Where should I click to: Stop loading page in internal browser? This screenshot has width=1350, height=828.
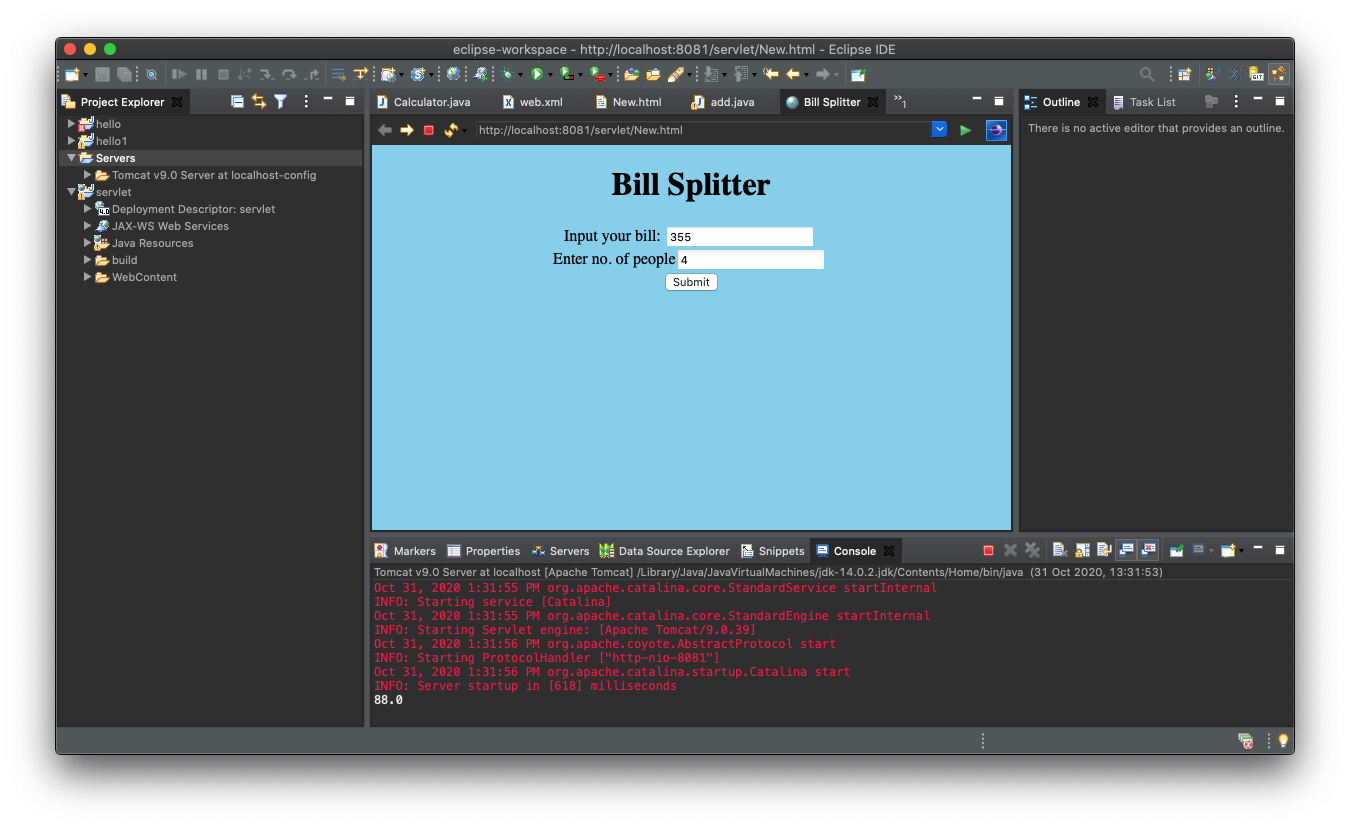[429, 130]
